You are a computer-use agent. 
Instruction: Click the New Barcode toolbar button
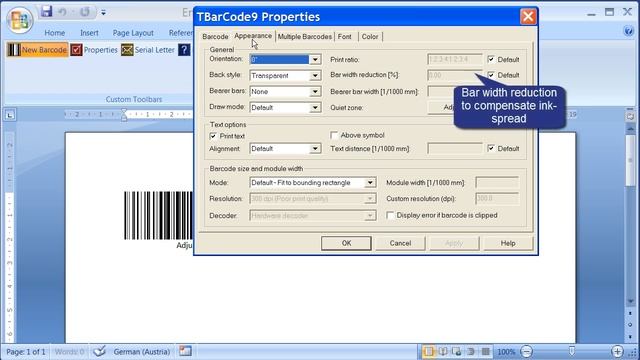coord(38,50)
